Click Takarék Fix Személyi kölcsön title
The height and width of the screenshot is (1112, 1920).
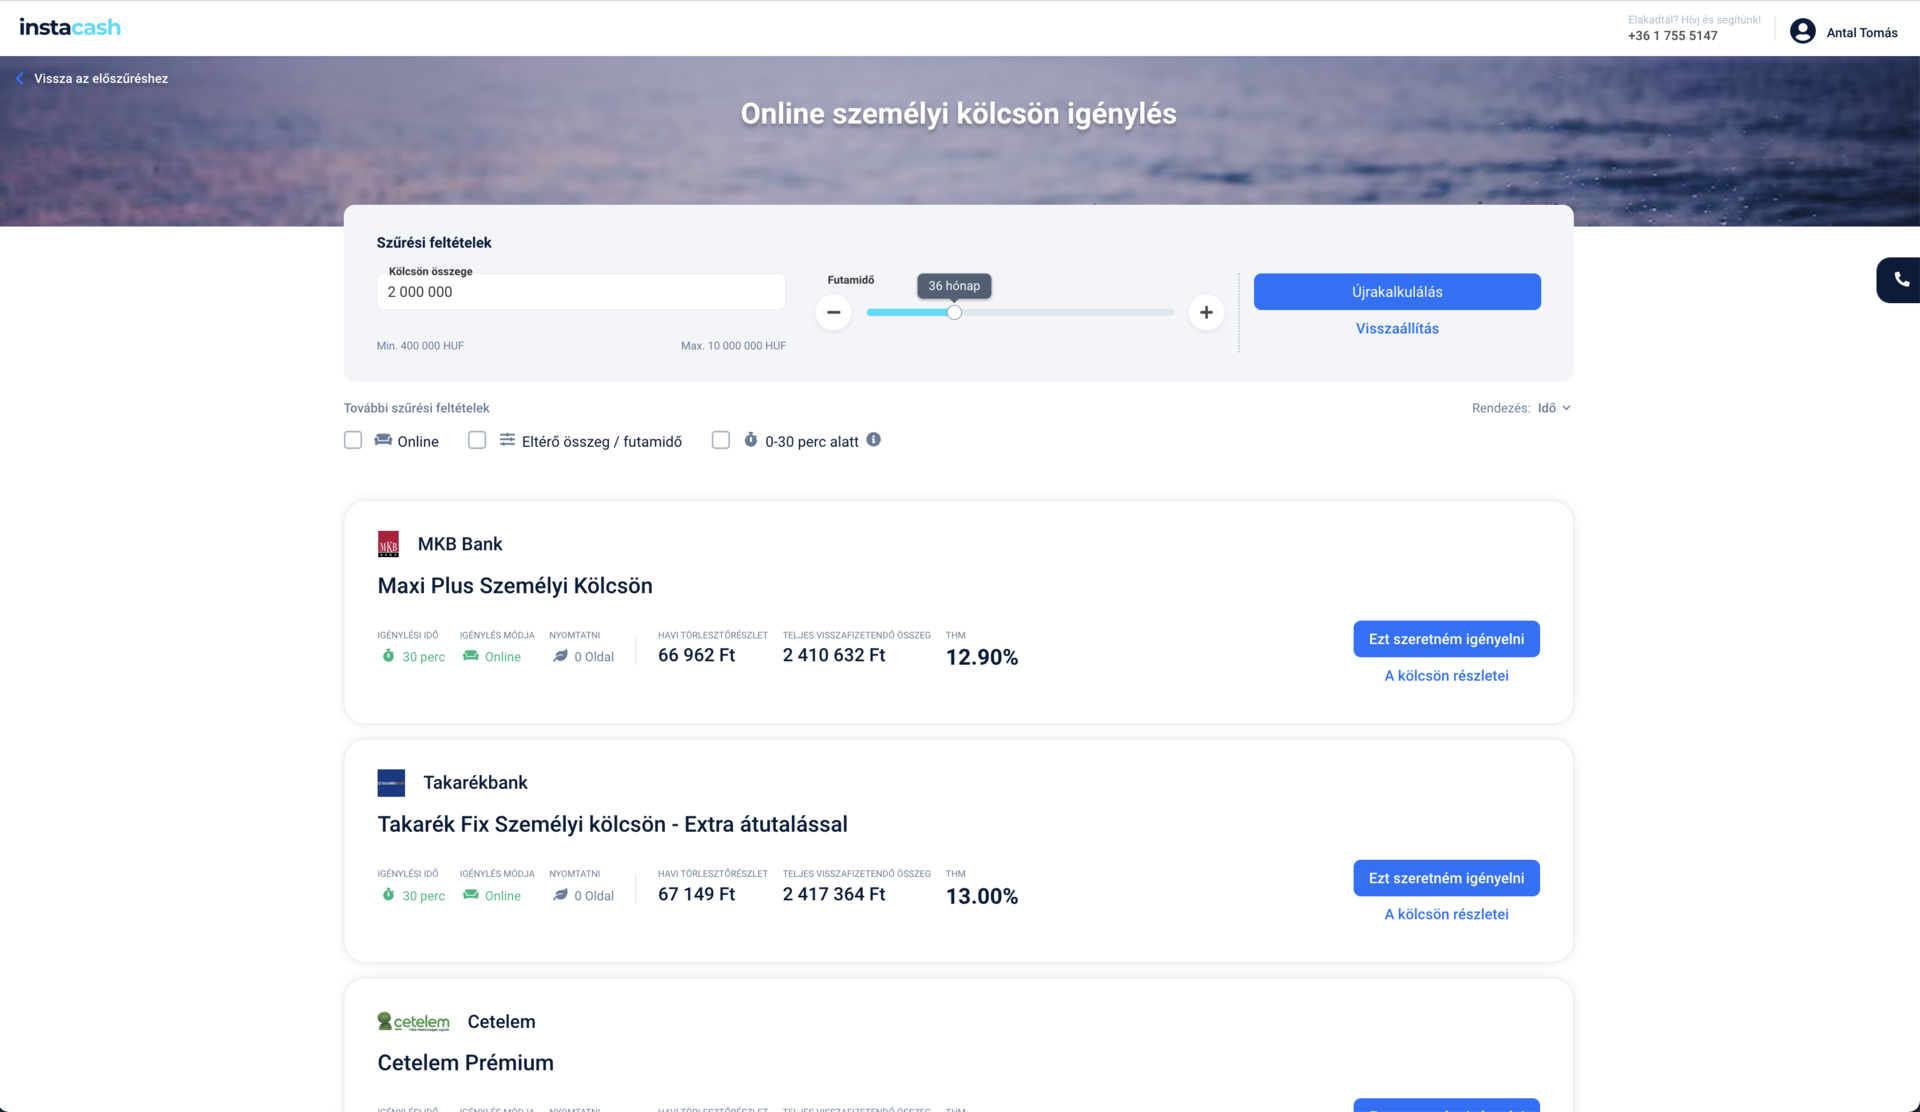(x=612, y=824)
